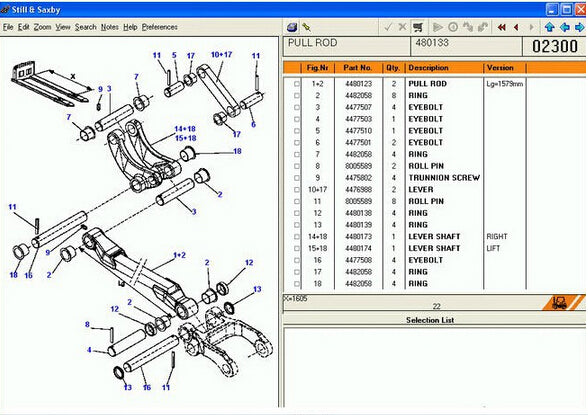Screen dimensions: 588x415
Task: Click the orange forklift icon in status bar
Action: click(560, 302)
